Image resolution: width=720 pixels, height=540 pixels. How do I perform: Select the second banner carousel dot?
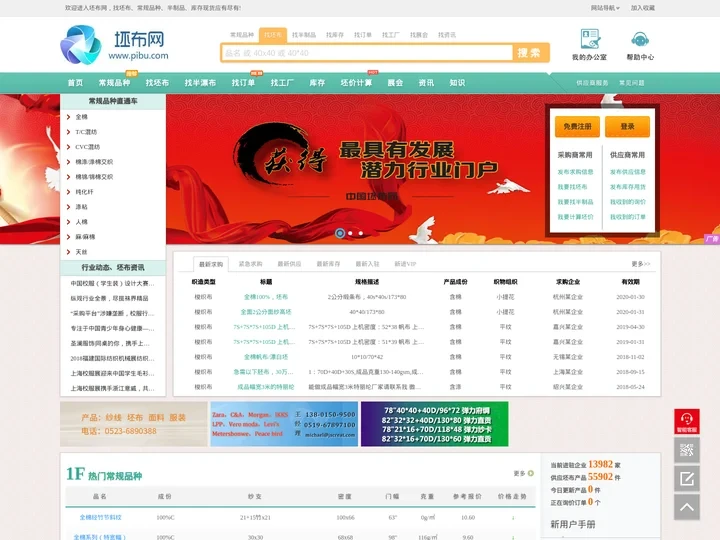350,233
